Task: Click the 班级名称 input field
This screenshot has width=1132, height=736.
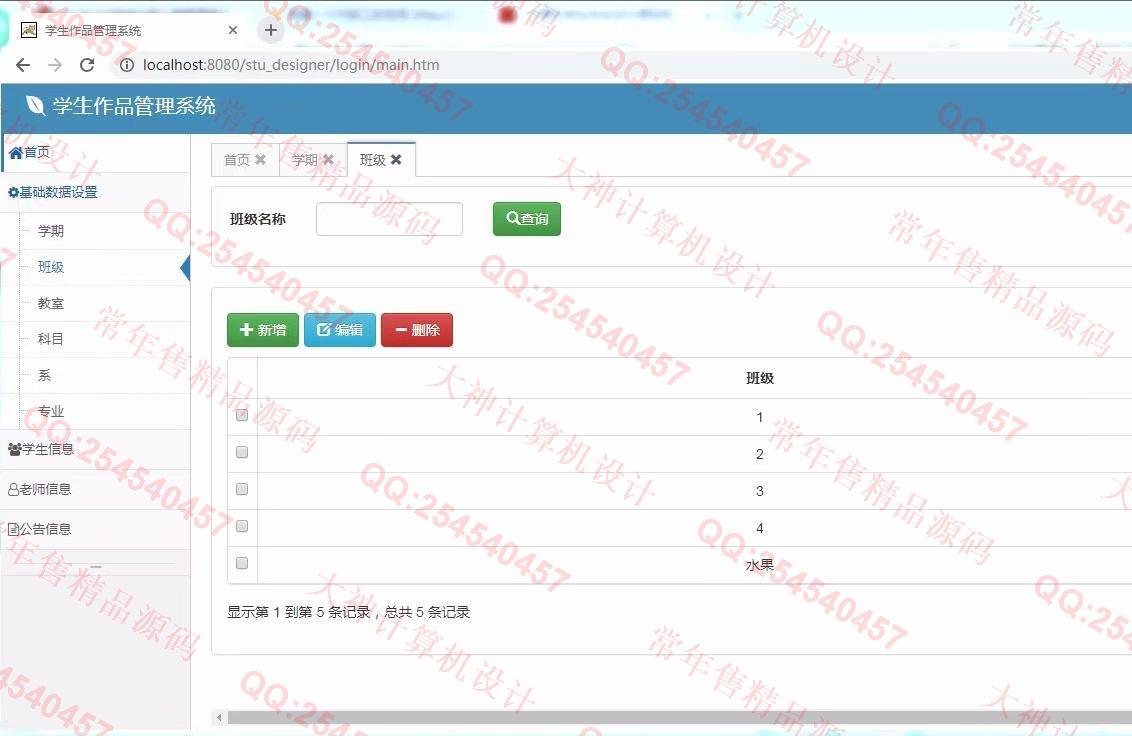Action: click(389, 219)
